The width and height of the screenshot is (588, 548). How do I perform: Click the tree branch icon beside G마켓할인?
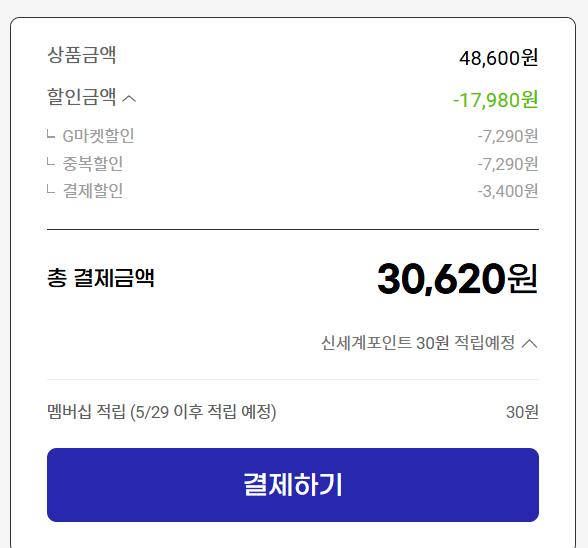point(51,134)
